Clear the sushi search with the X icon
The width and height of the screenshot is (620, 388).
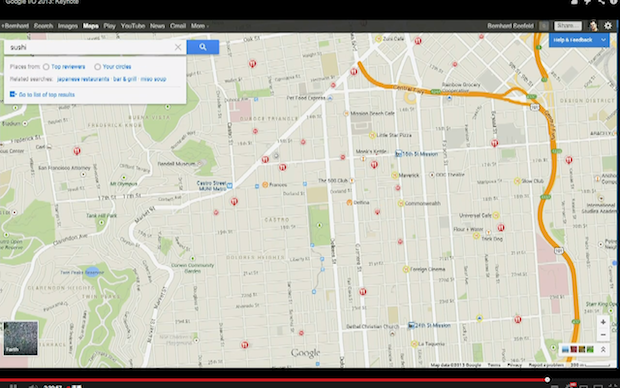178,47
